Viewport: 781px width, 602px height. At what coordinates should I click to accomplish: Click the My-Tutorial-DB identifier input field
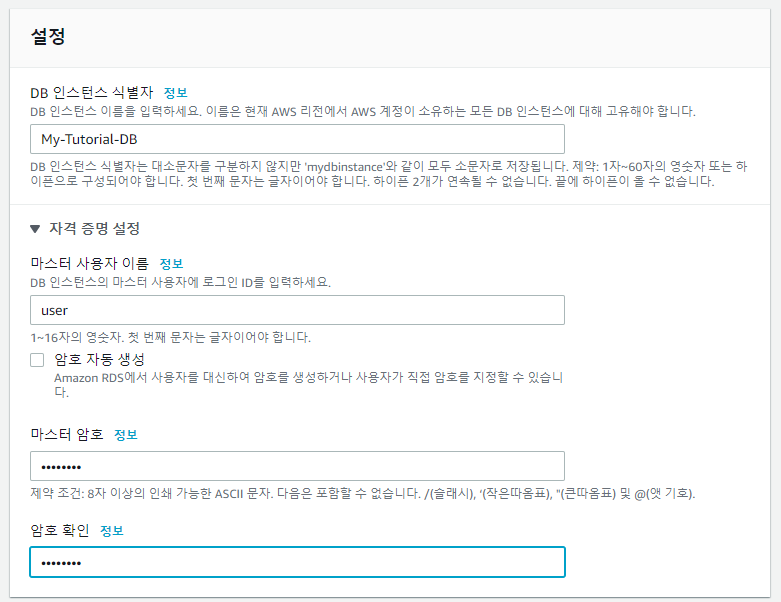[x=297, y=139]
